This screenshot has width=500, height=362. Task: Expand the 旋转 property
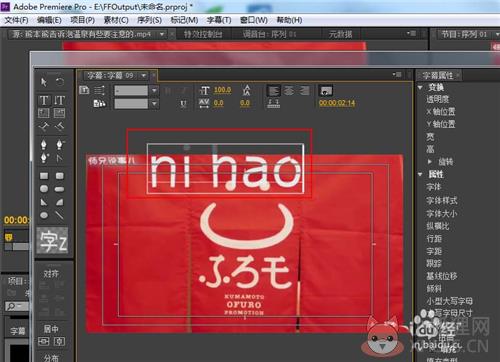click(x=430, y=162)
